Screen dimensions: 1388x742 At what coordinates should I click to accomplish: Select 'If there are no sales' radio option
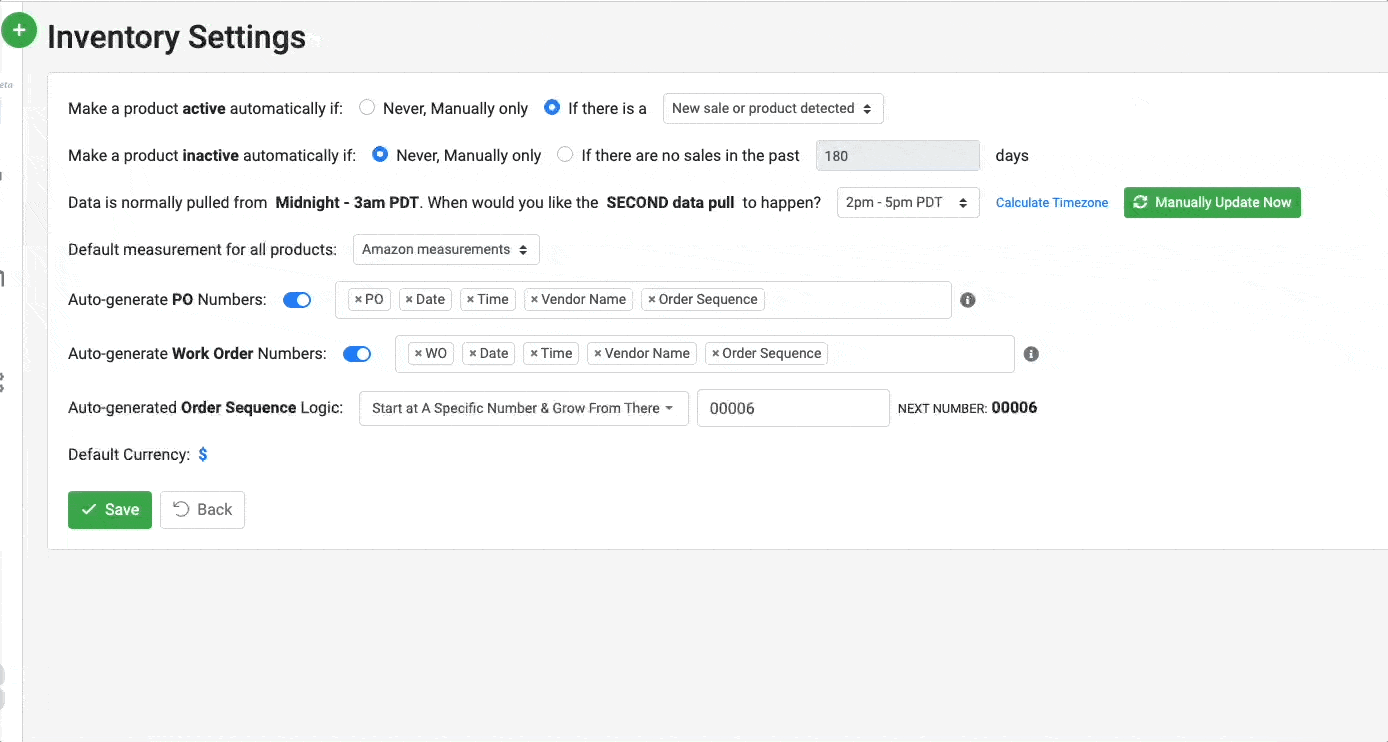[x=565, y=155]
